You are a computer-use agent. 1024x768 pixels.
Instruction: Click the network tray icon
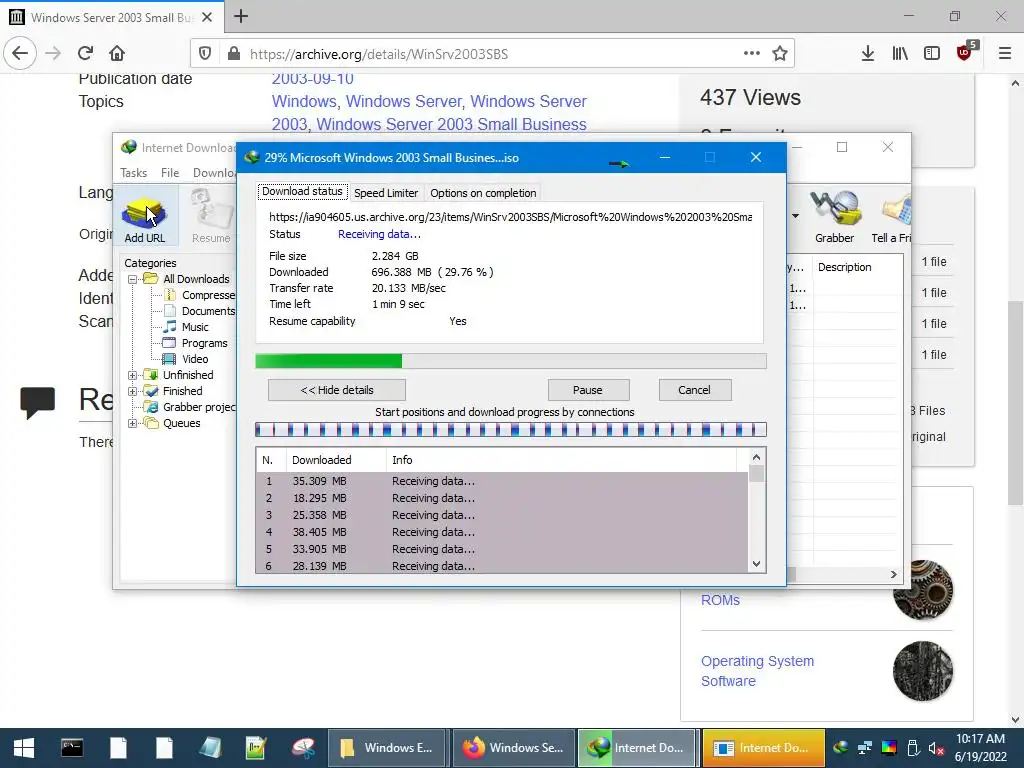[865, 748]
